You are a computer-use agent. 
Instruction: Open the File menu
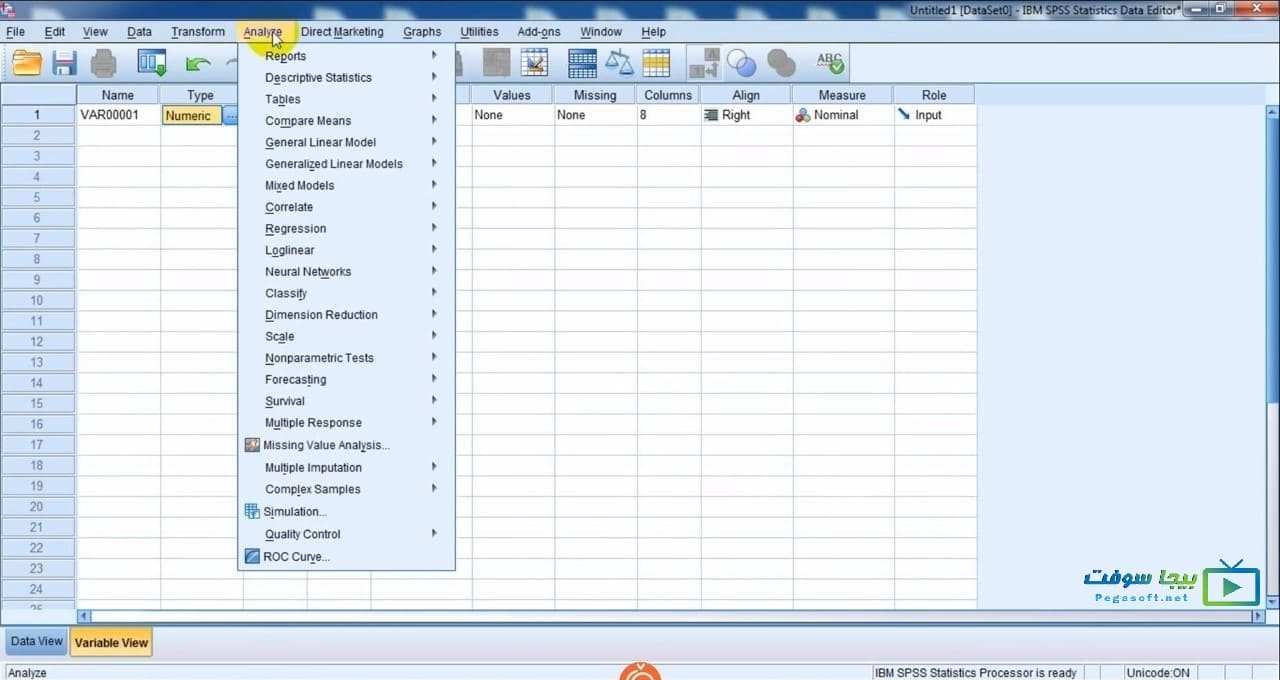pyautogui.click(x=15, y=32)
